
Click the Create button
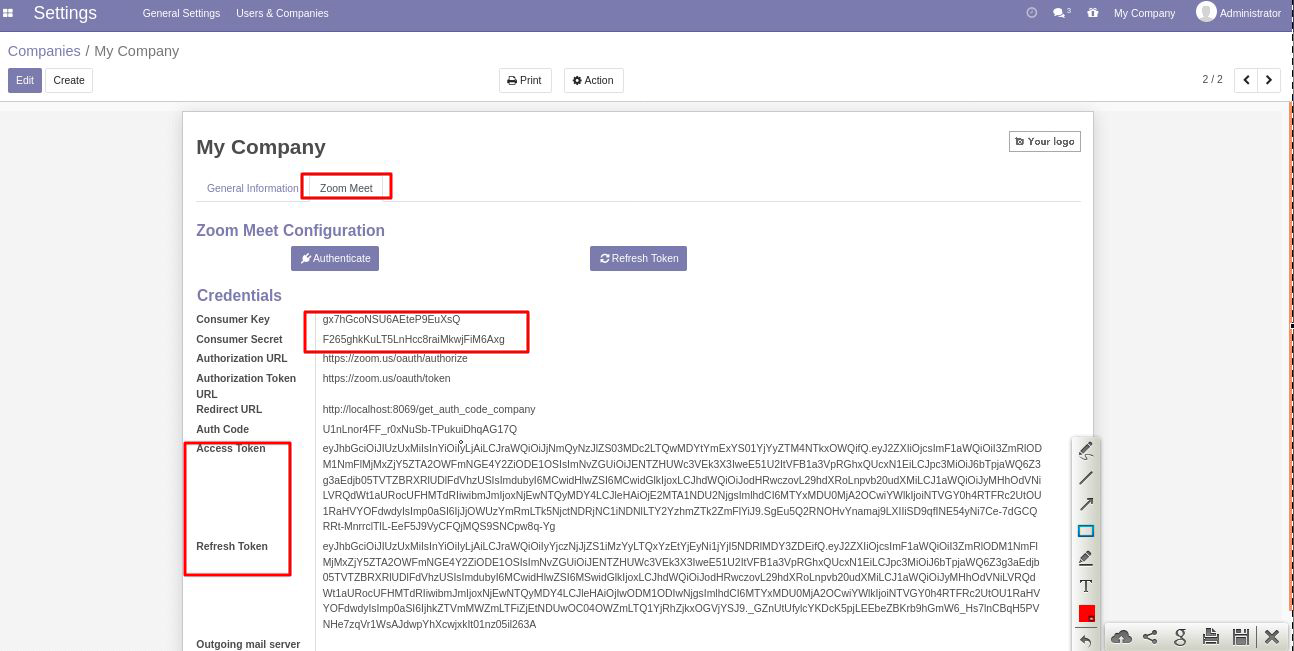tap(69, 80)
